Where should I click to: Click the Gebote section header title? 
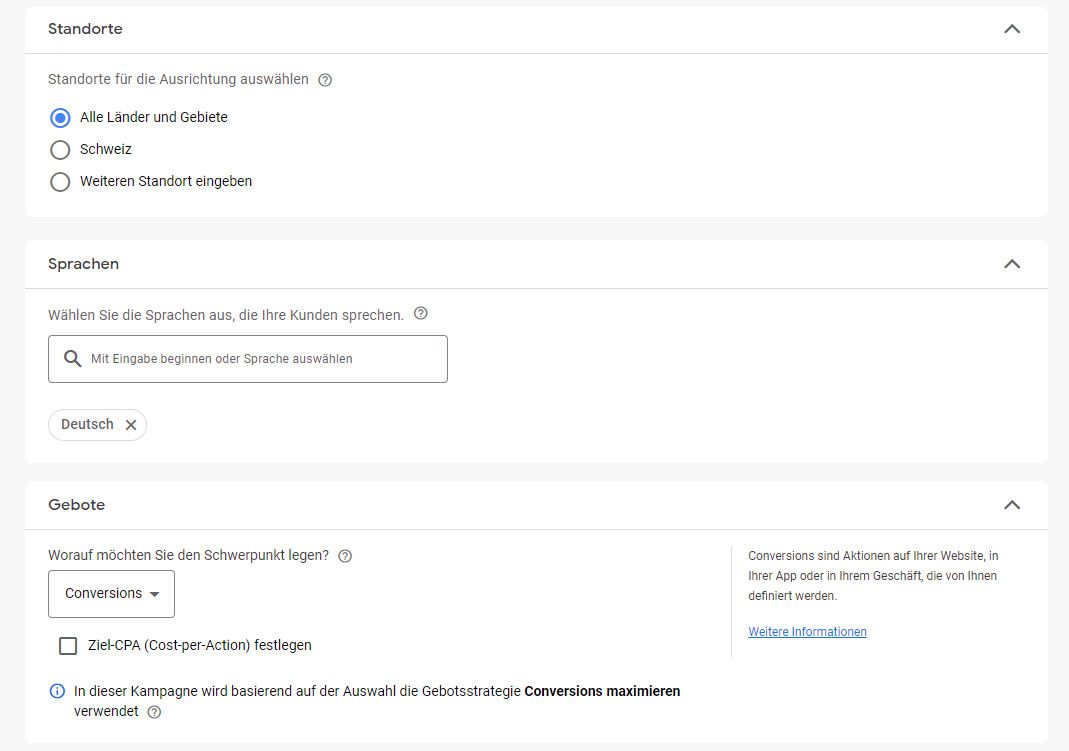click(x=76, y=505)
